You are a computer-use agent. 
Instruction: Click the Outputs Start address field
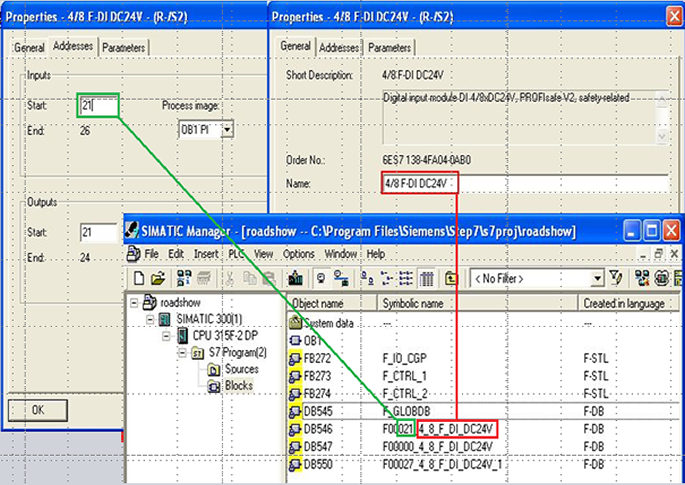98,232
